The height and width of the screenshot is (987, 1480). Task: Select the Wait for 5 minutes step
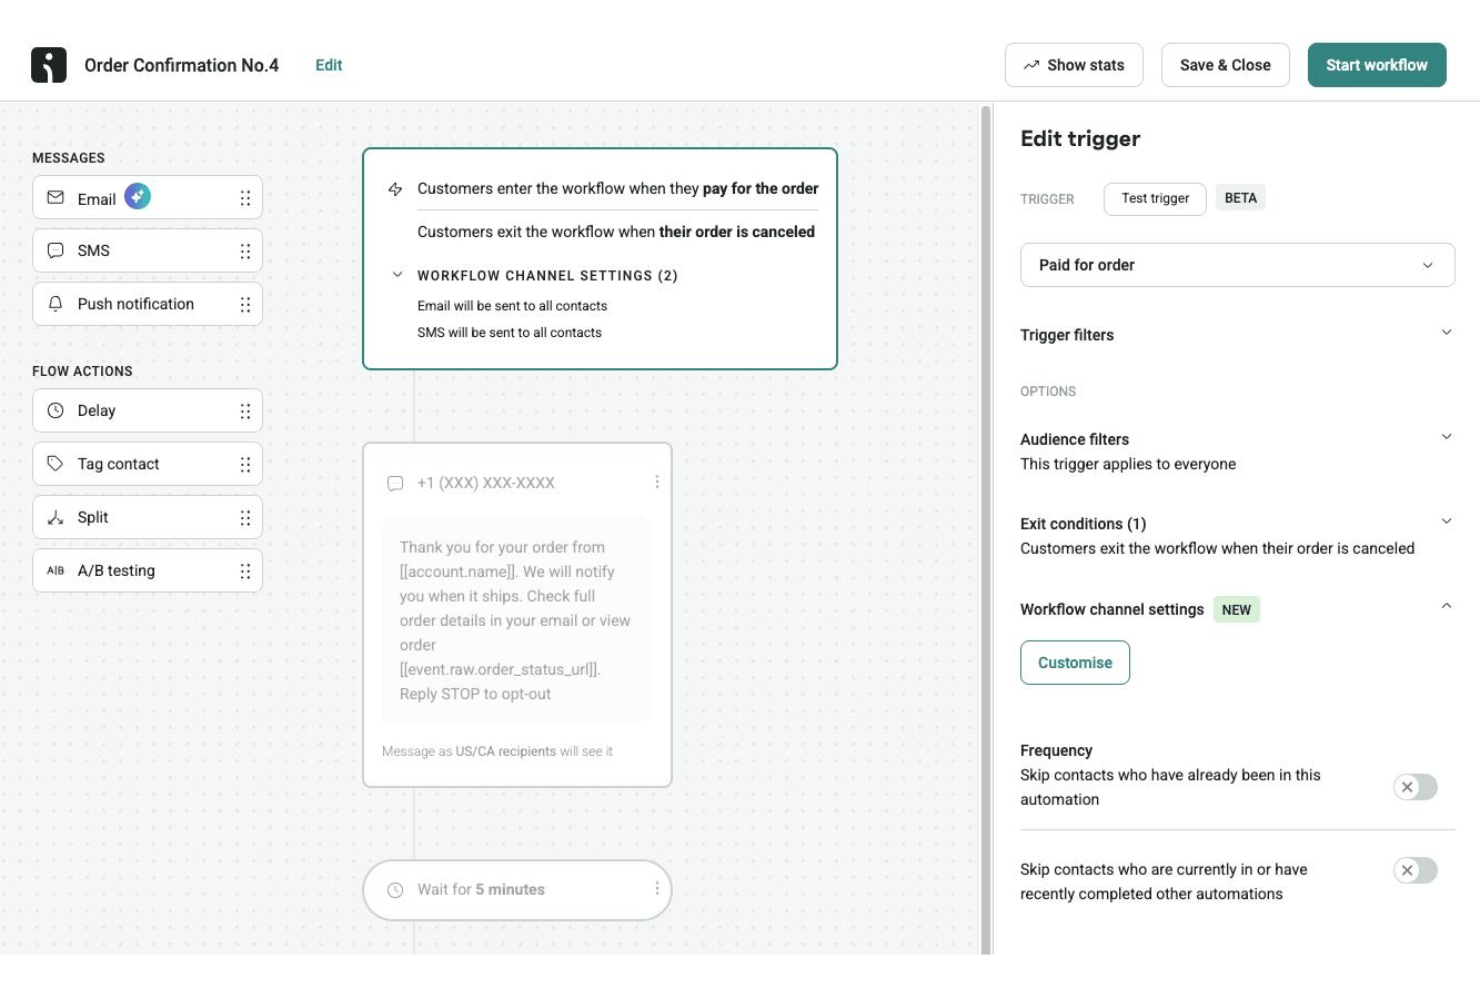(517, 890)
